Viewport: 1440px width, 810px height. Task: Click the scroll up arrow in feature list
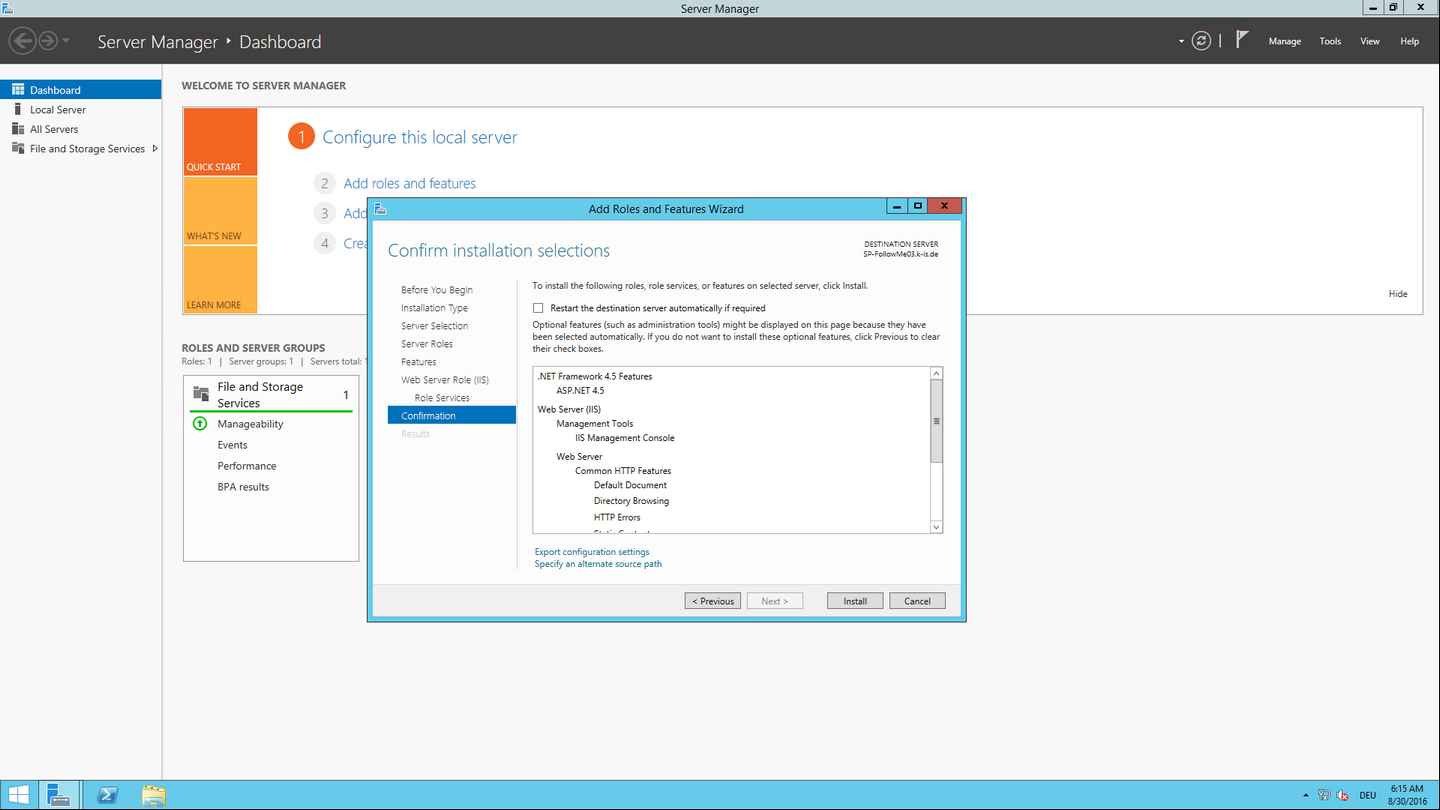[x=937, y=374]
